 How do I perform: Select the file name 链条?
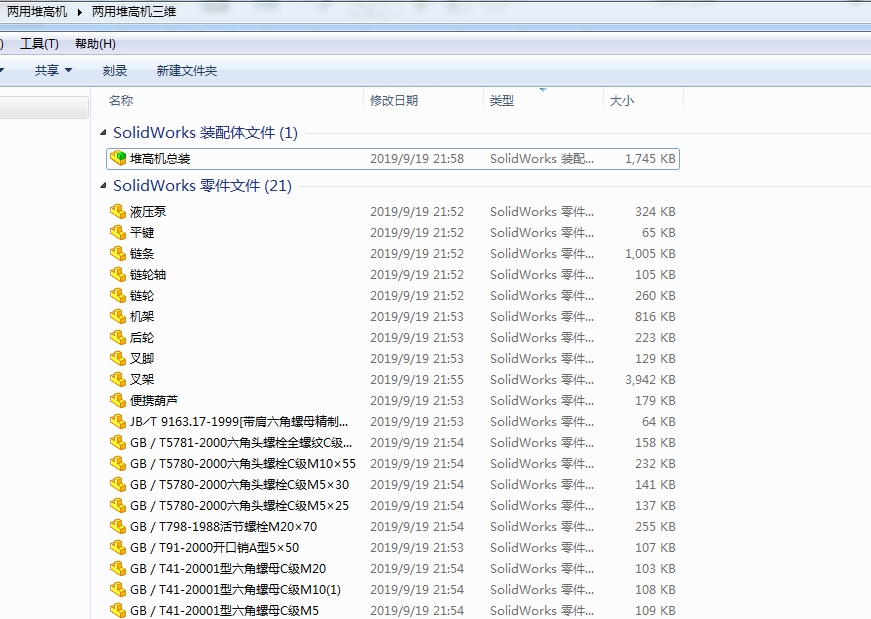[x=142, y=254]
